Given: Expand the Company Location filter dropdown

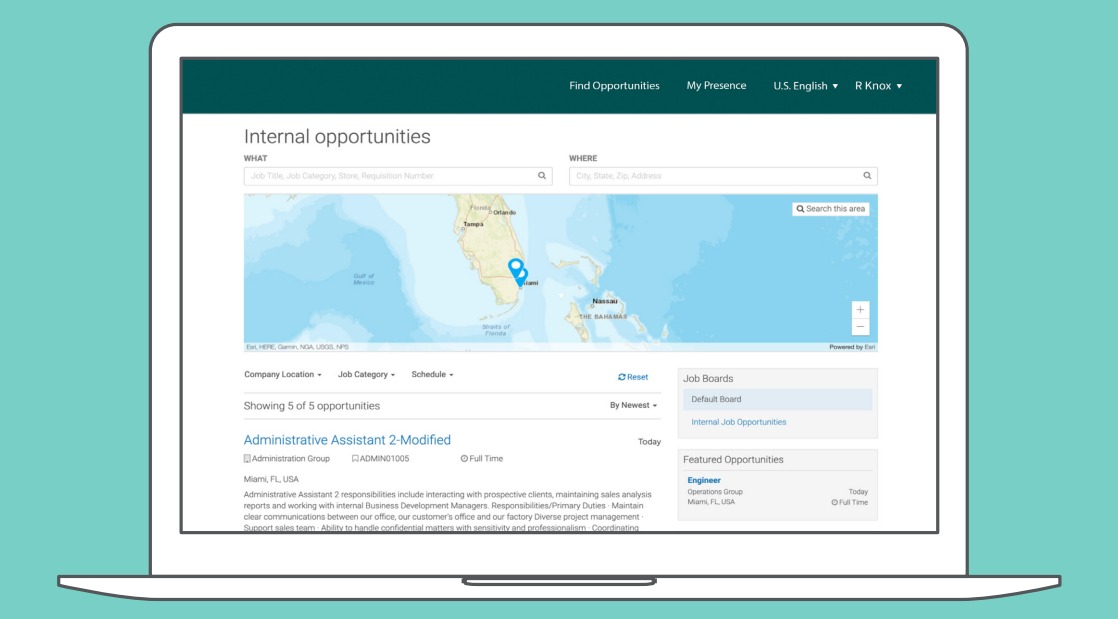Looking at the screenshot, I should pyautogui.click(x=282, y=375).
